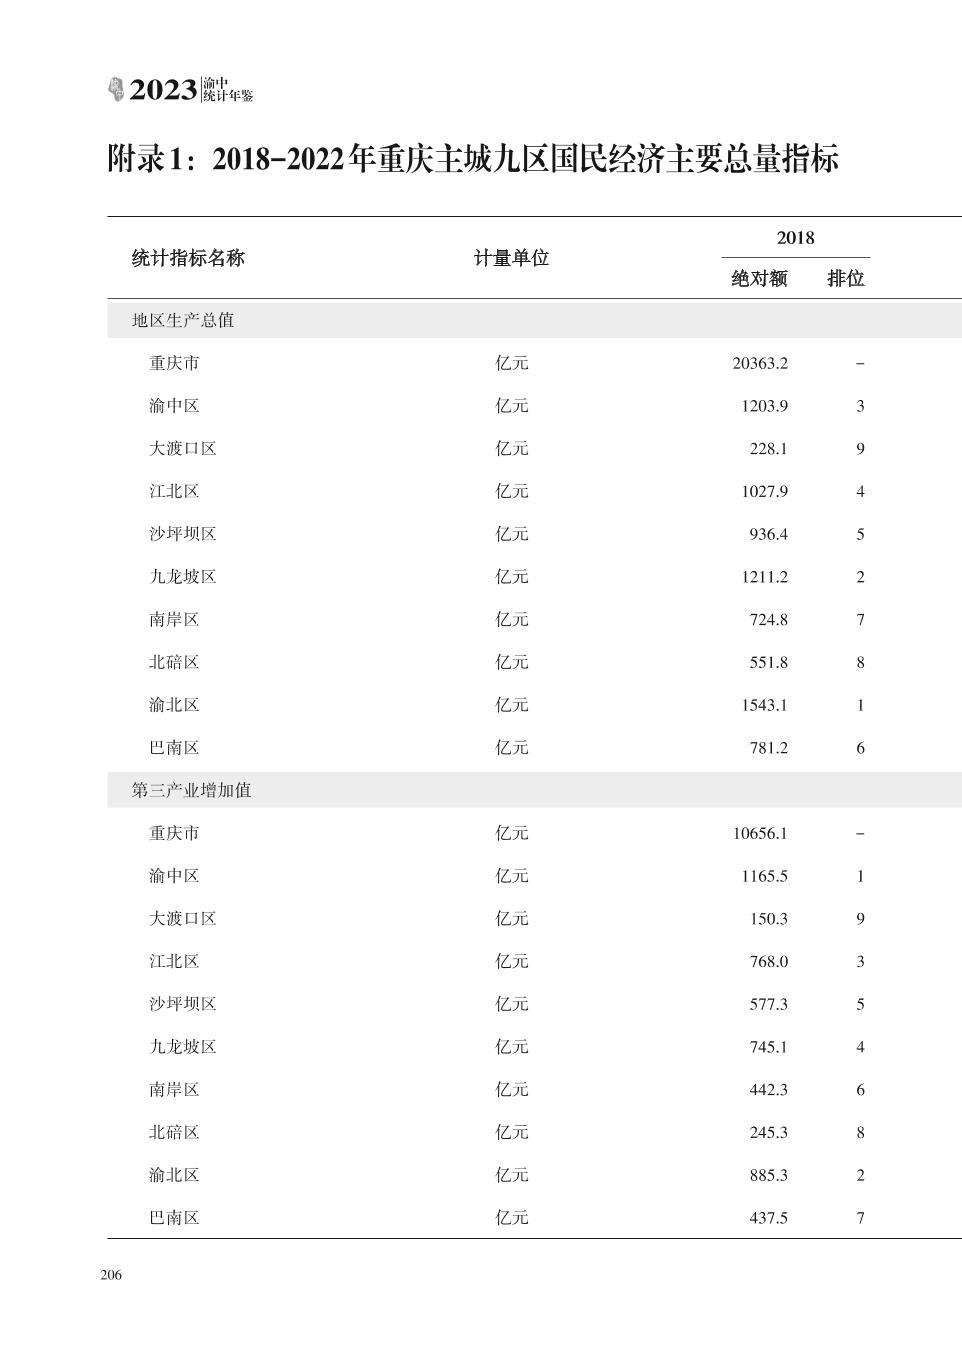Select the "第三产业增加值" section heading
Viewport: 962px width, 1361px height.
[191, 791]
